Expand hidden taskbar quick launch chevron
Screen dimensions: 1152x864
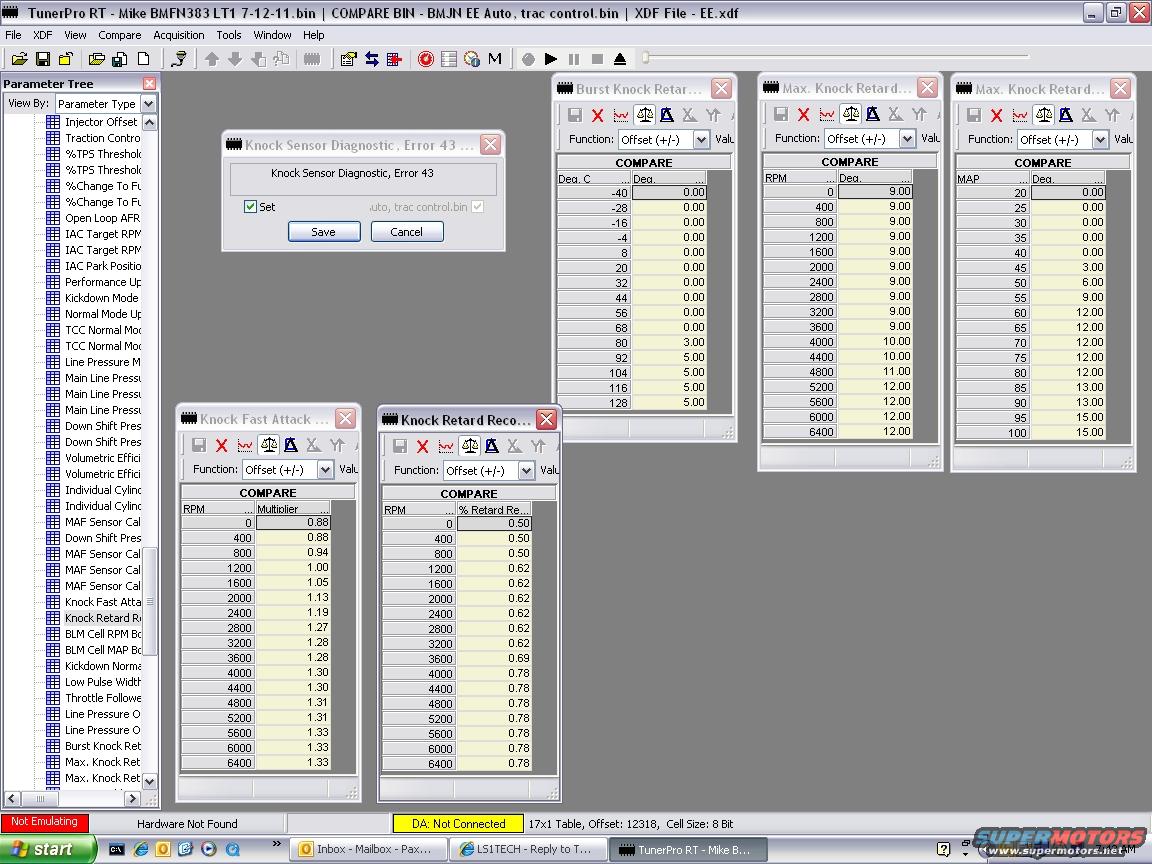click(276, 843)
